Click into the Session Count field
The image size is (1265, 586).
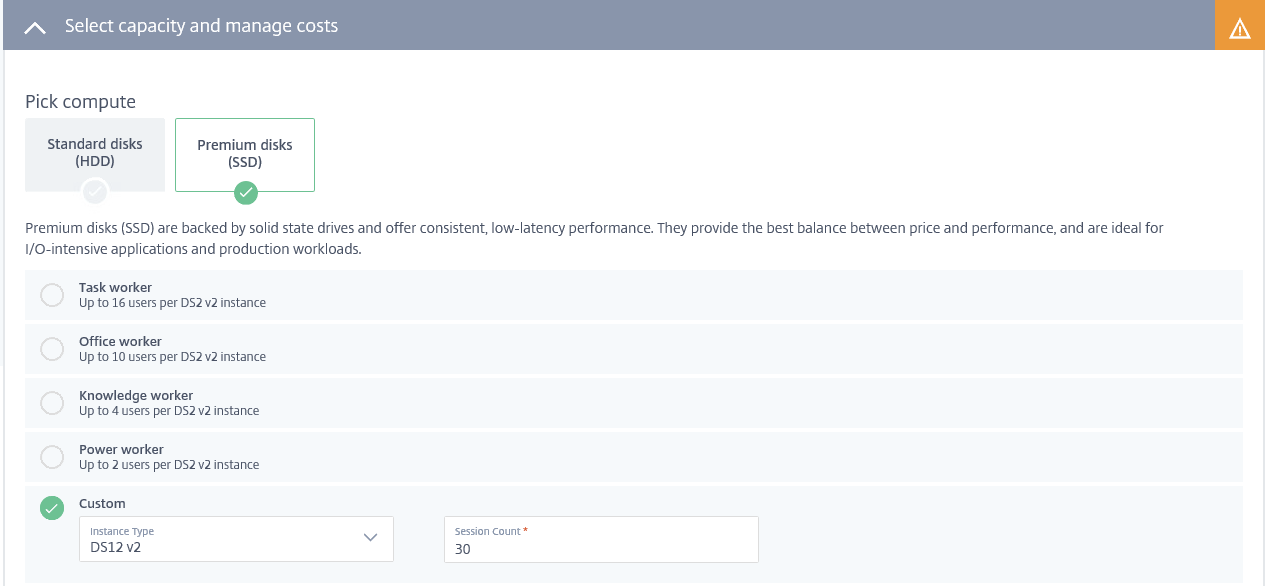click(600, 548)
